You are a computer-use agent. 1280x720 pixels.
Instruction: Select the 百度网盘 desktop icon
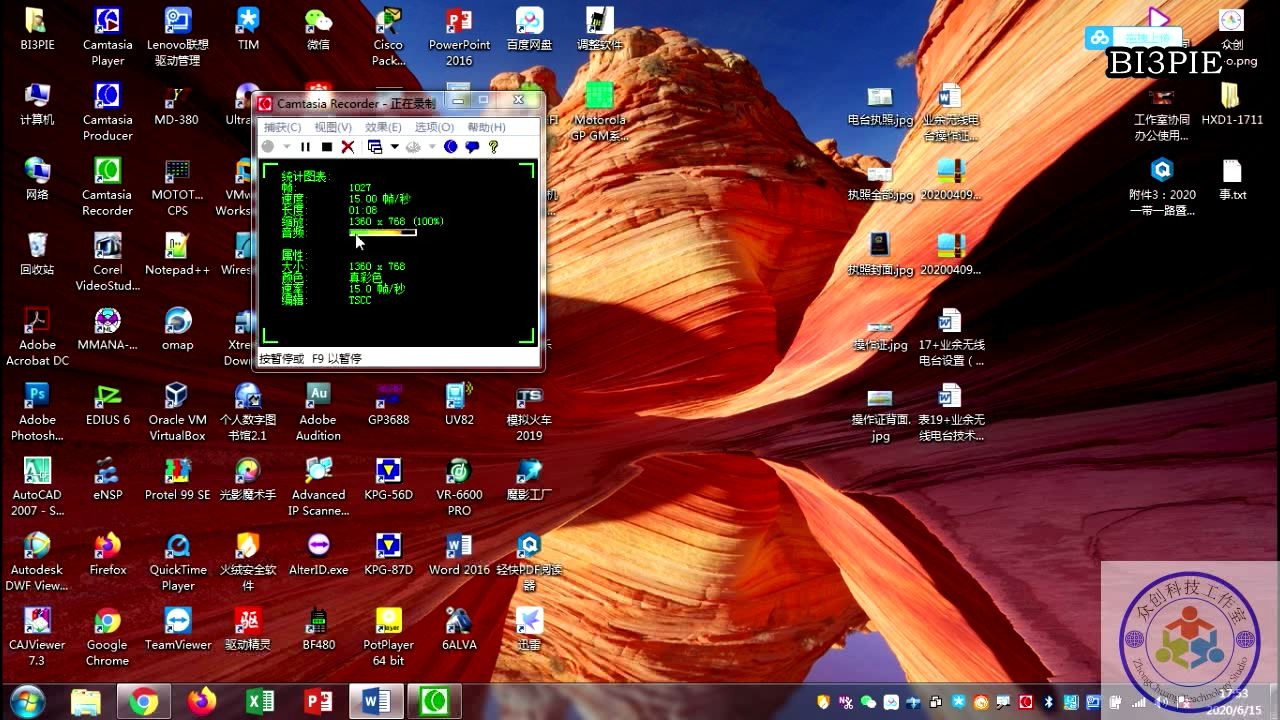point(529,29)
